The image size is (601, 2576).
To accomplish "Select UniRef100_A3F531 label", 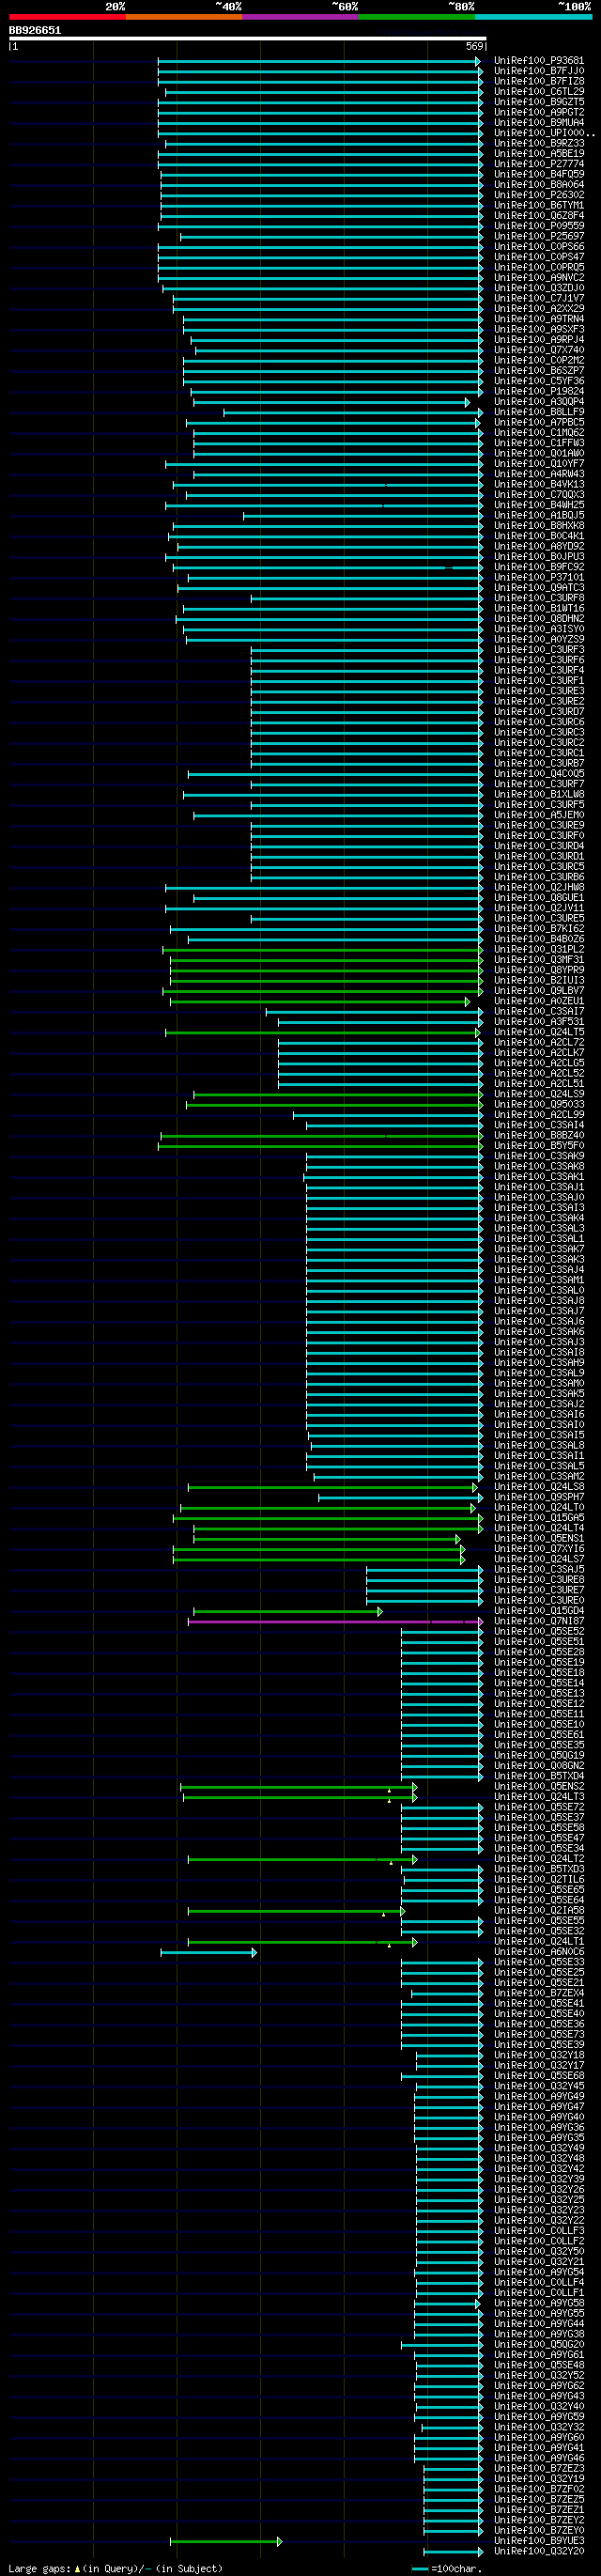I will pyautogui.click(x=539, y=1022).
